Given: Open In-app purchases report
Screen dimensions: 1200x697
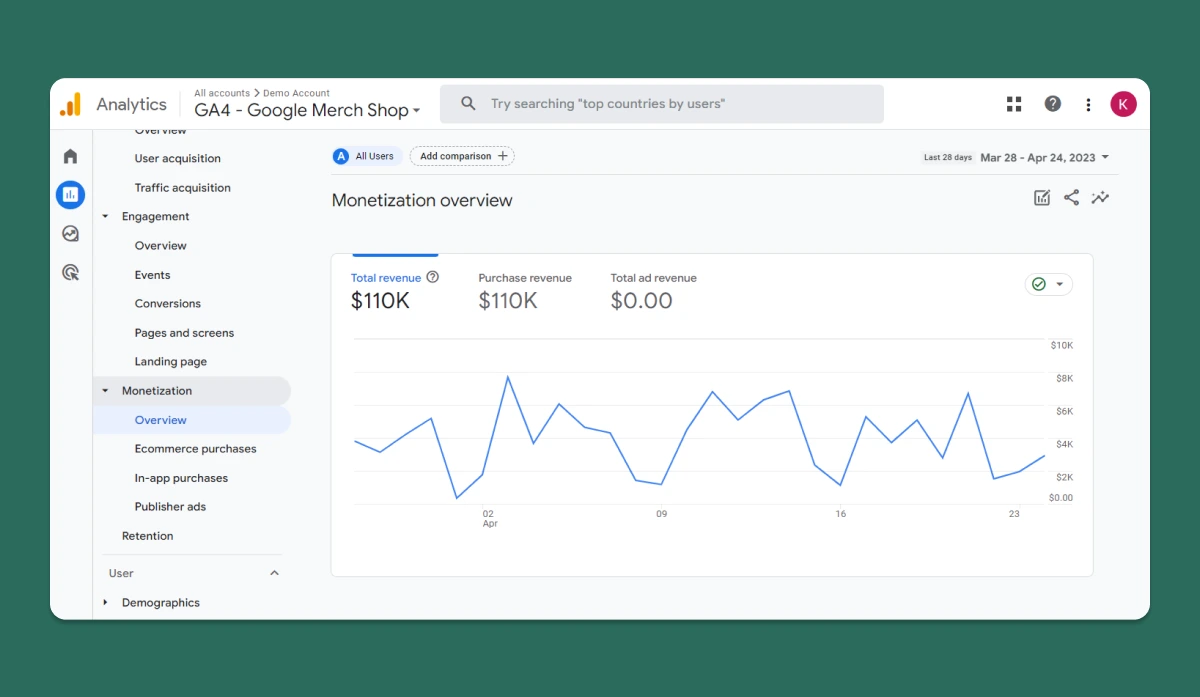Looking at the screenshot, I should 182,478.
